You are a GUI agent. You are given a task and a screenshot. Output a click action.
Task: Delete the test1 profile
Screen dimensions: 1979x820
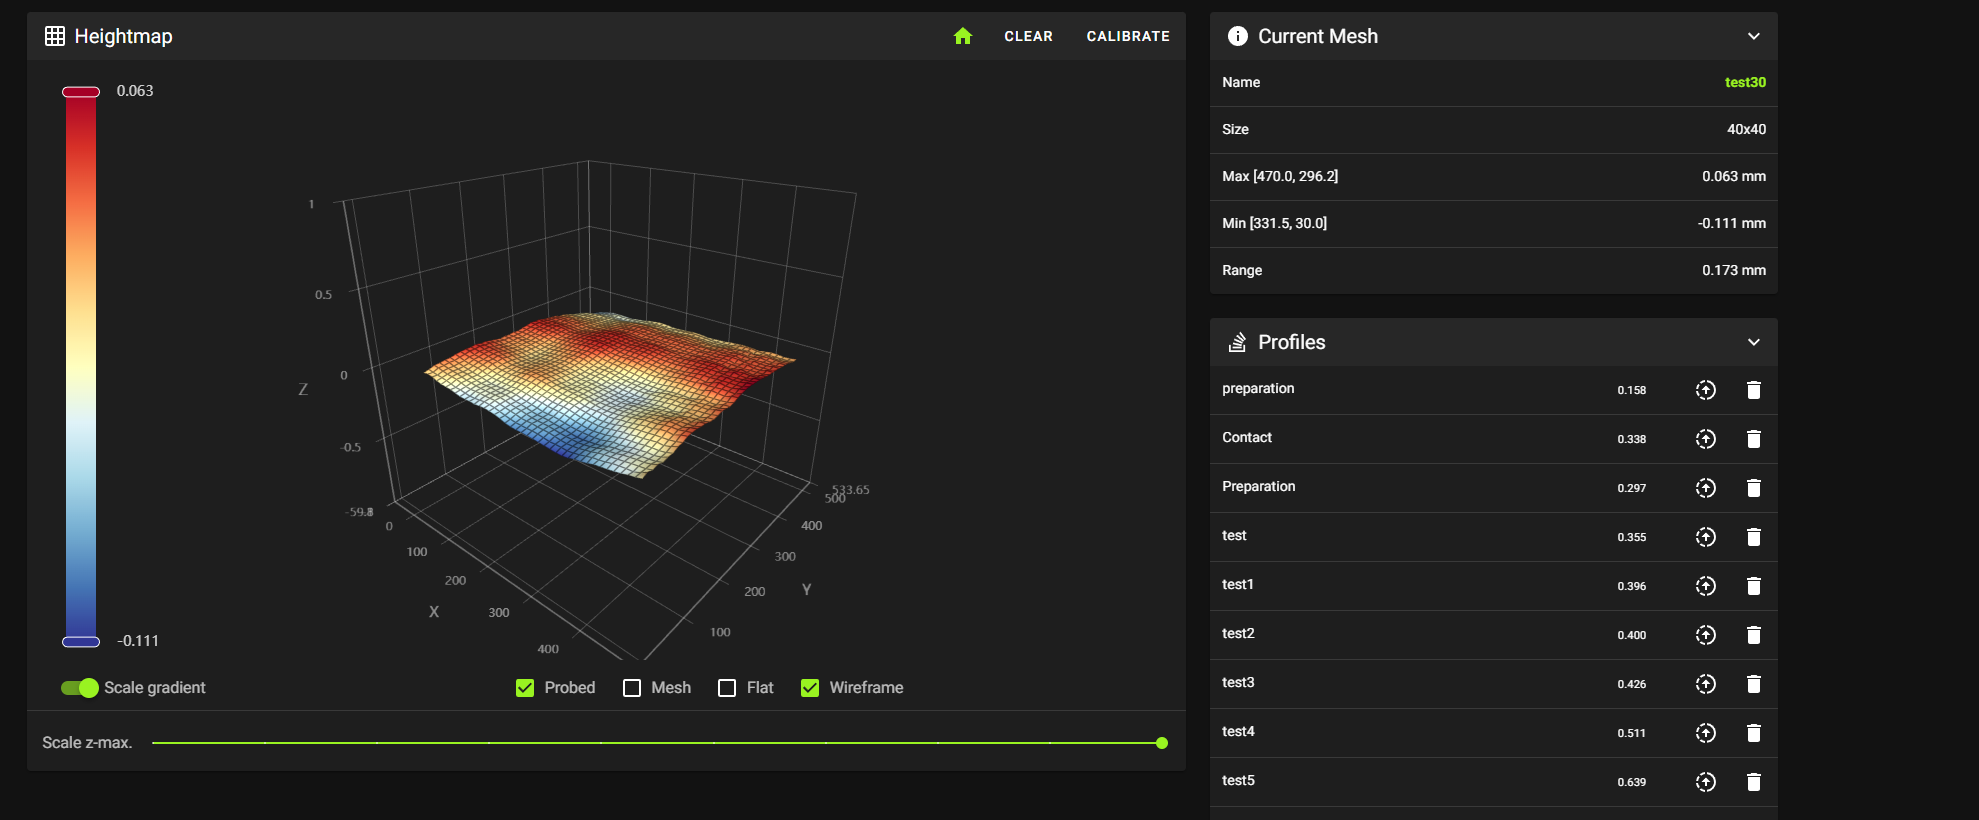(1754, 586)
